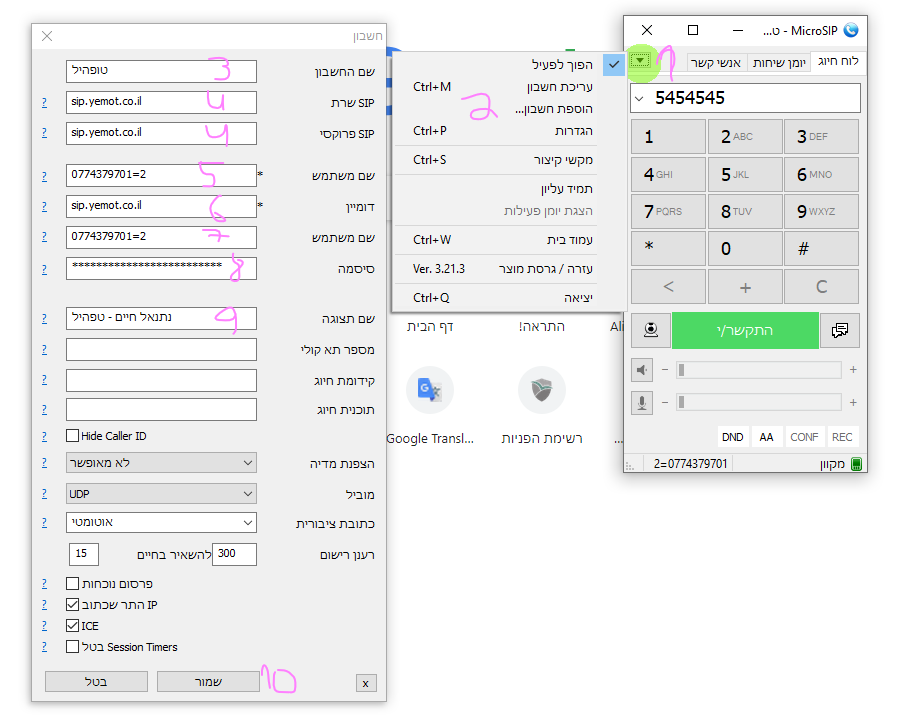Image resolution: width=911 pixels, height=723 pixels.
Task: Switch to the 'אנשי קשר' contacts tab
Action: pyautogui.click(x=717, y=63)
